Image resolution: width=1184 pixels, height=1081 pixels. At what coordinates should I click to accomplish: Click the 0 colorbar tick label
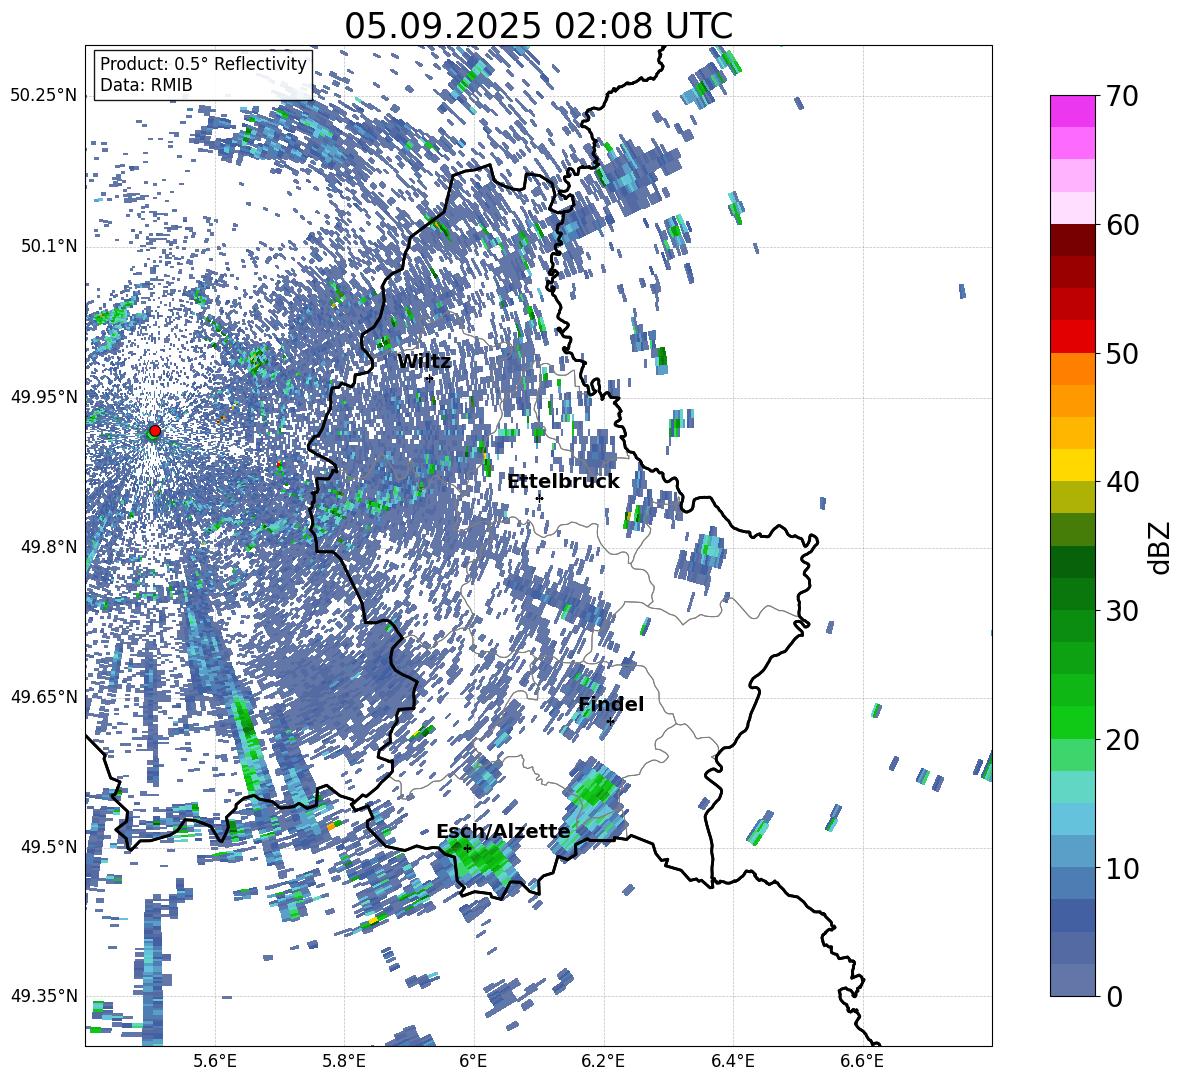click(1114, 996)
